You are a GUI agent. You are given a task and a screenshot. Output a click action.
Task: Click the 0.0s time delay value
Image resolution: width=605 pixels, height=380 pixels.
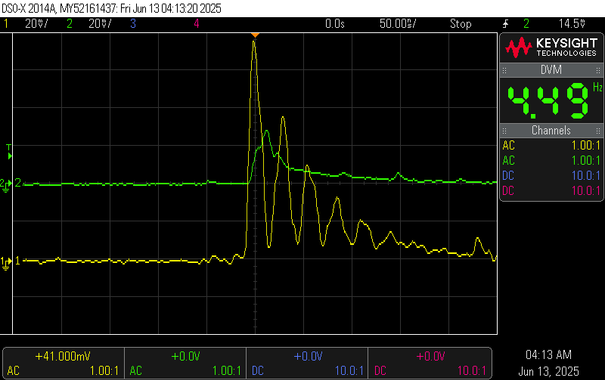[335, 24]
